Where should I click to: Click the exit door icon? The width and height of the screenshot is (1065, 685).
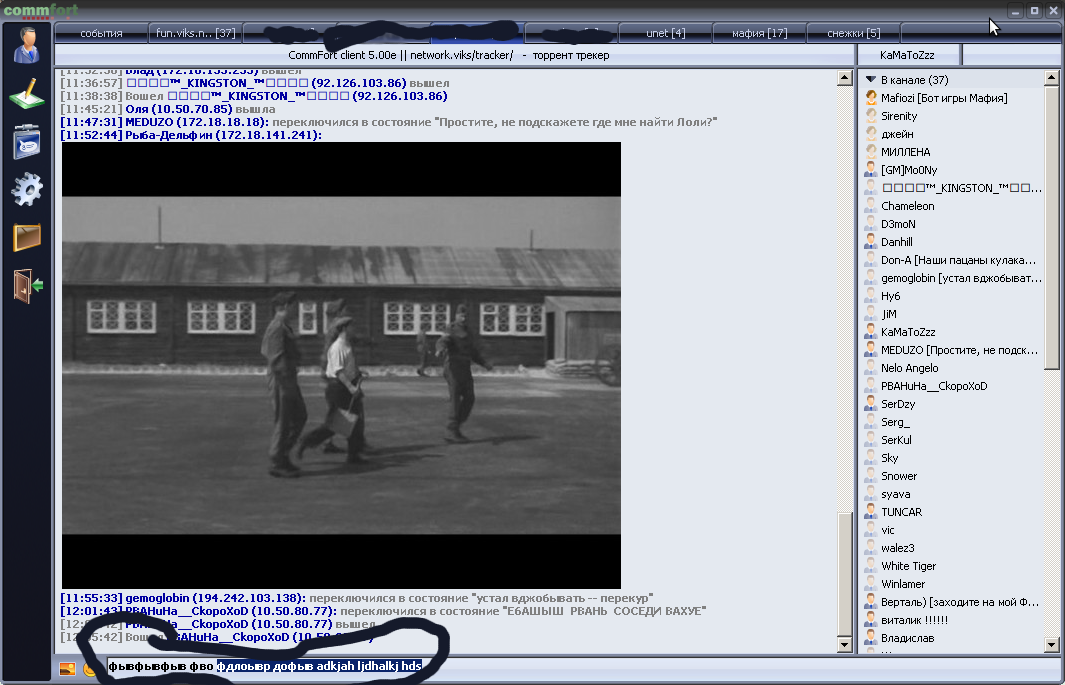coord(27,285)
